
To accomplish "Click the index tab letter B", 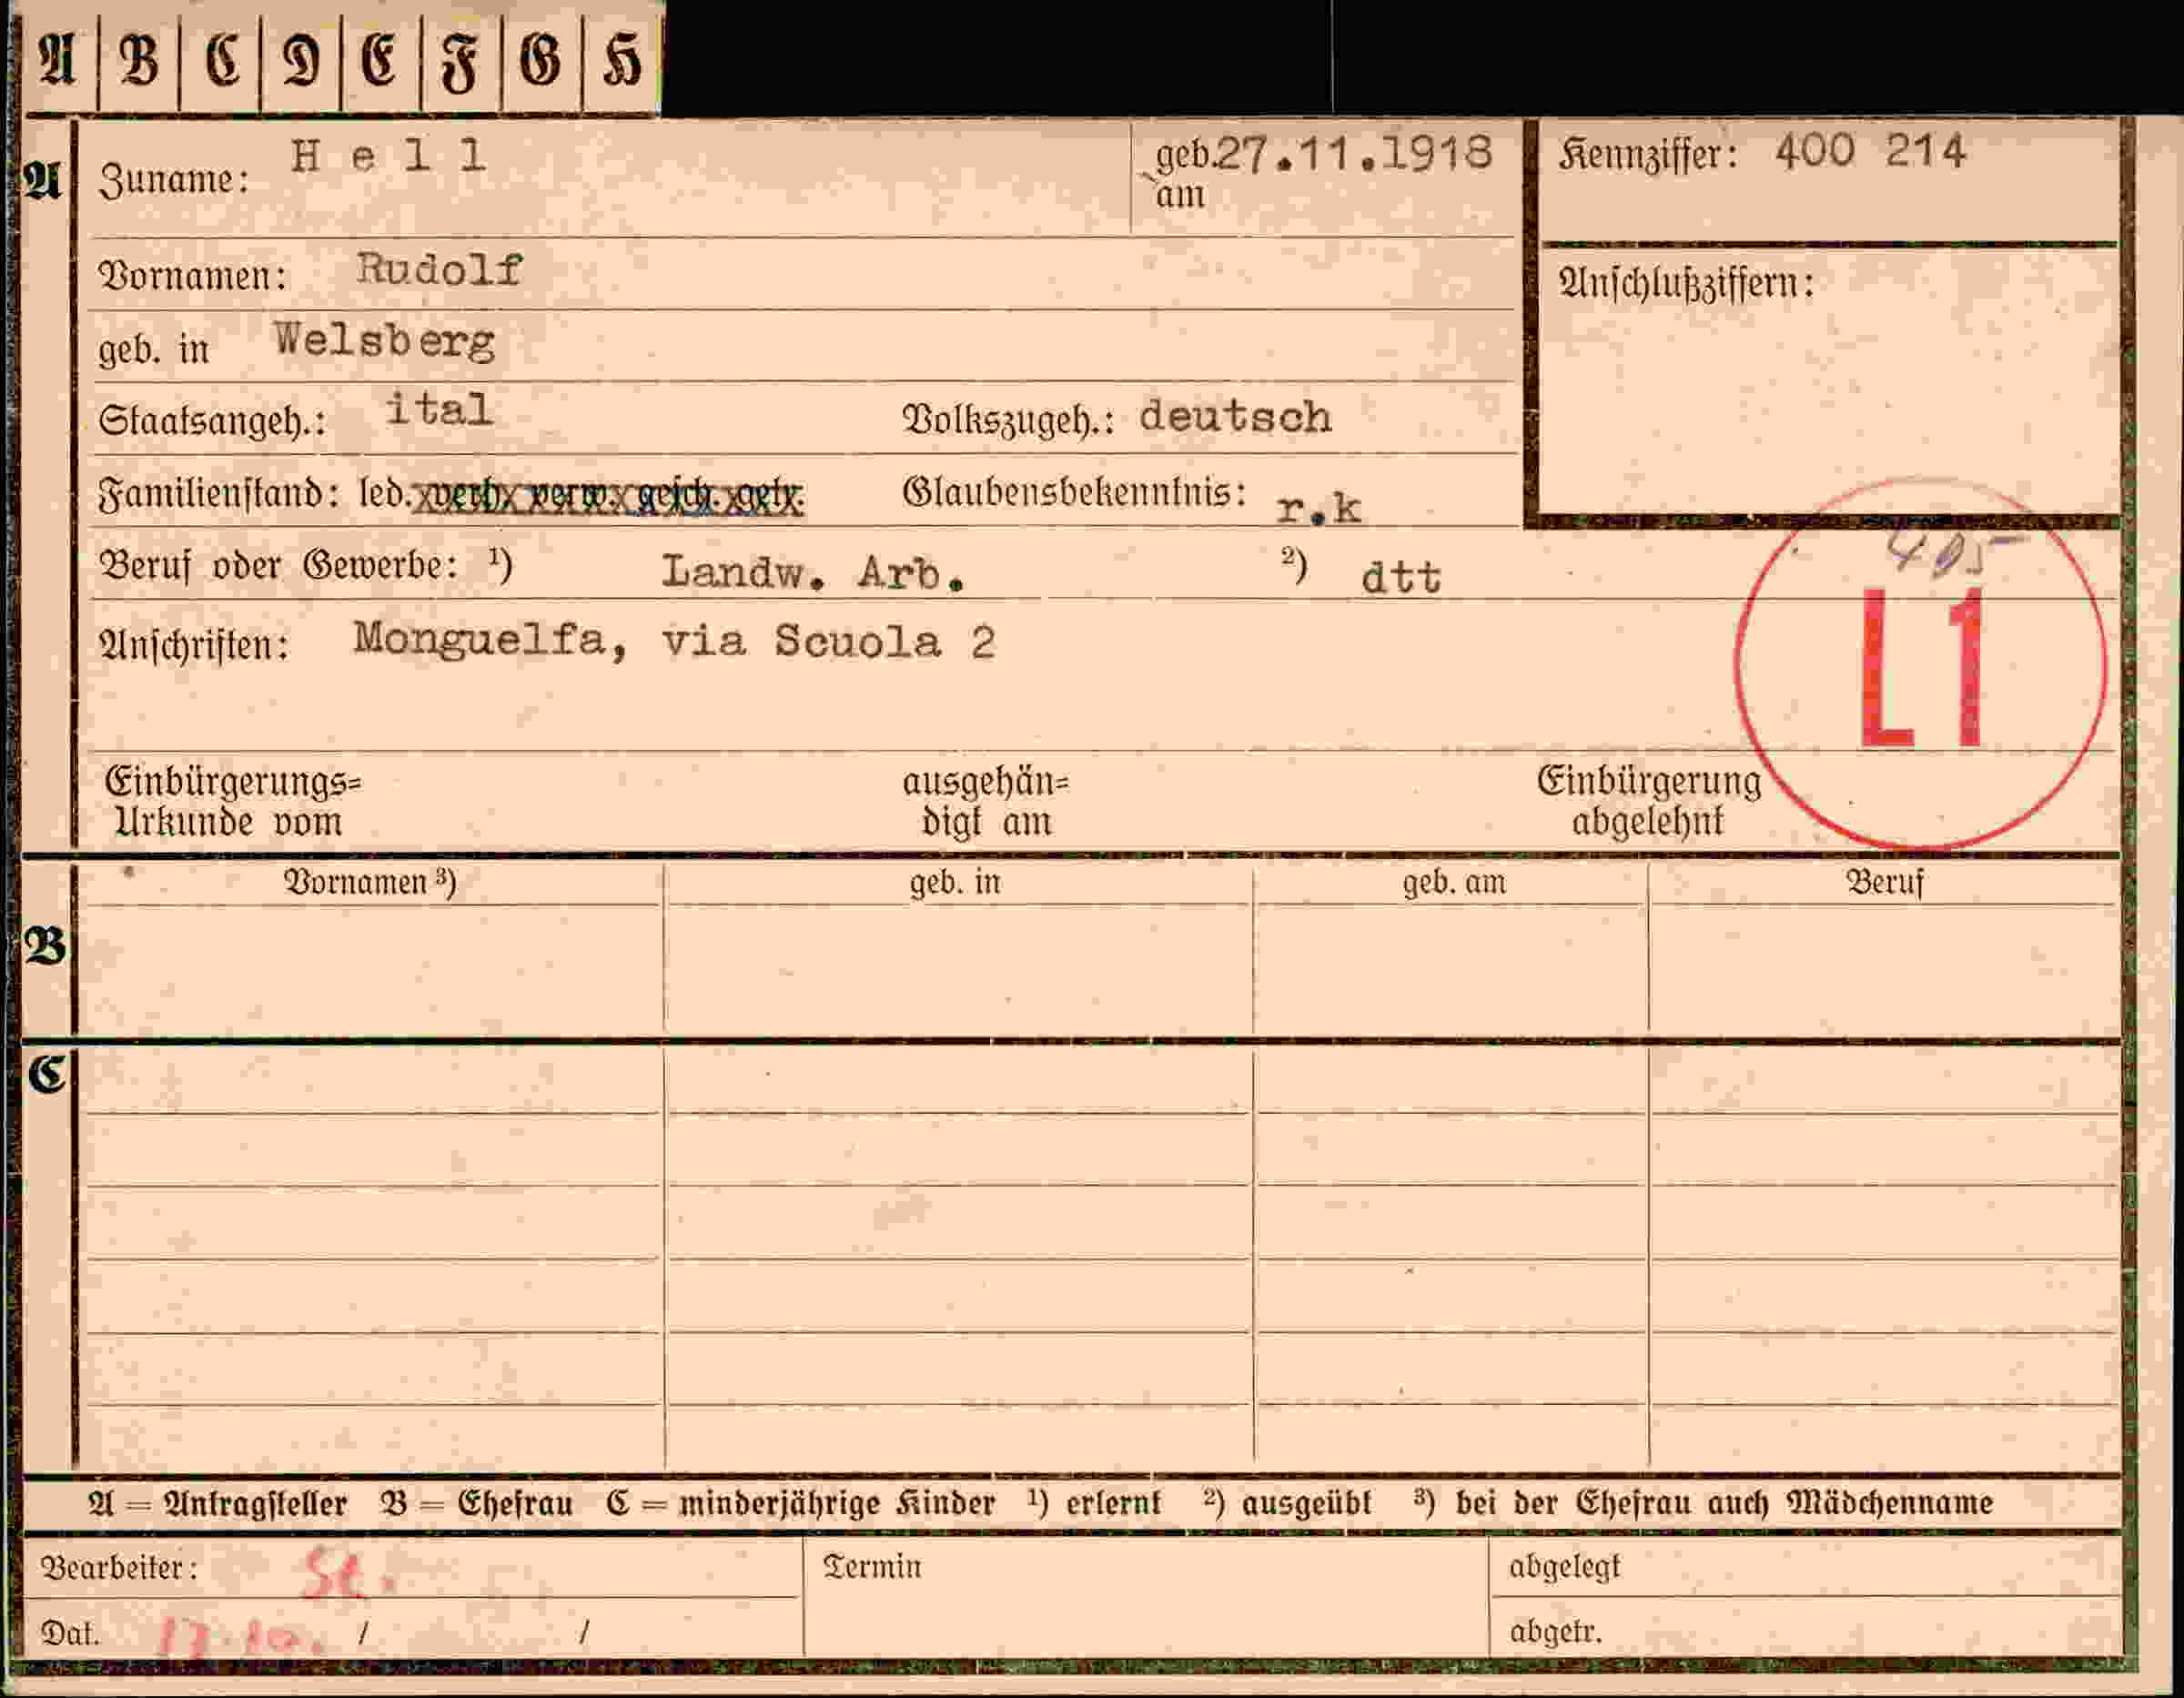I will 139,58.
